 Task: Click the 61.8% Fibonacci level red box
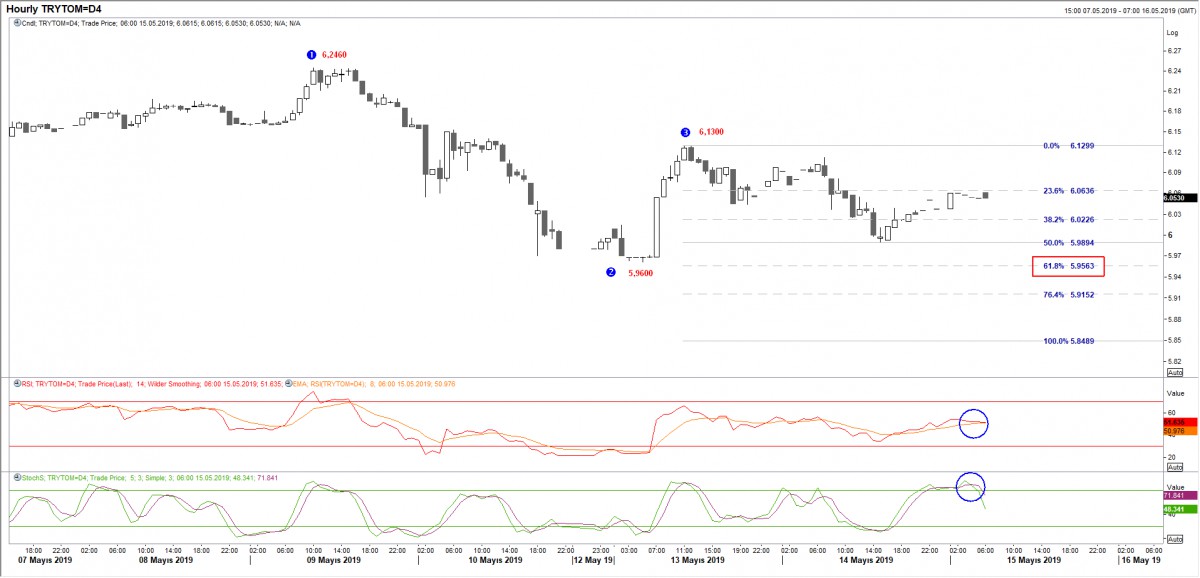coord(1068,266)
